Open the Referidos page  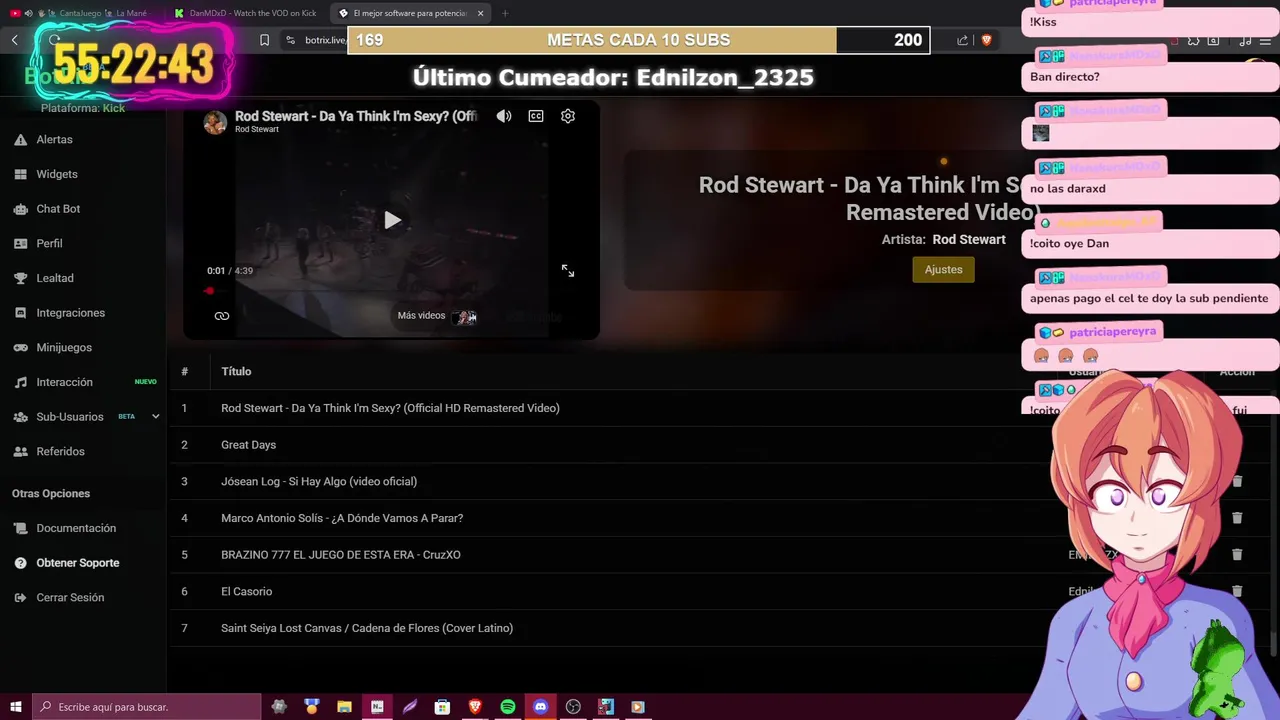click(60, 452)
